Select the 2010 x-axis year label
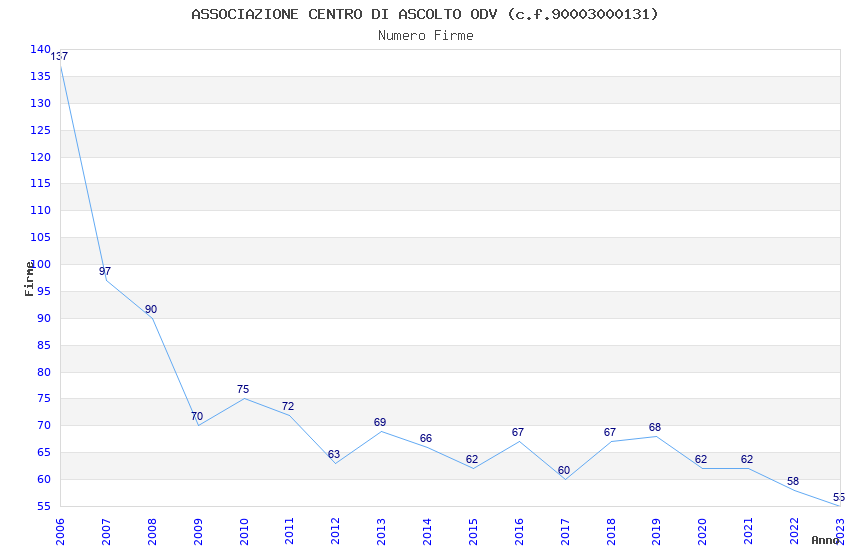The height and width of the screenshot is (550, 850). pyautogui.click(x=243, y=532)
